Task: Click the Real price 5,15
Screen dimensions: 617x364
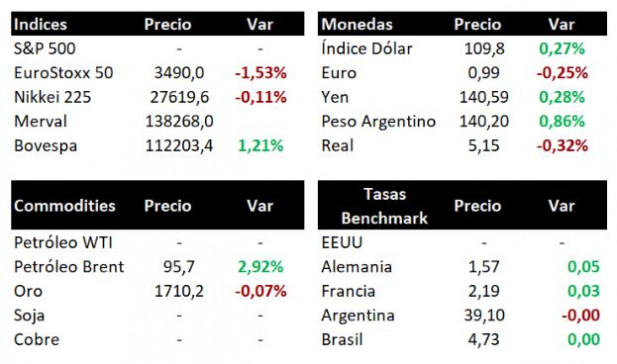Action: [x=484, y=146]
